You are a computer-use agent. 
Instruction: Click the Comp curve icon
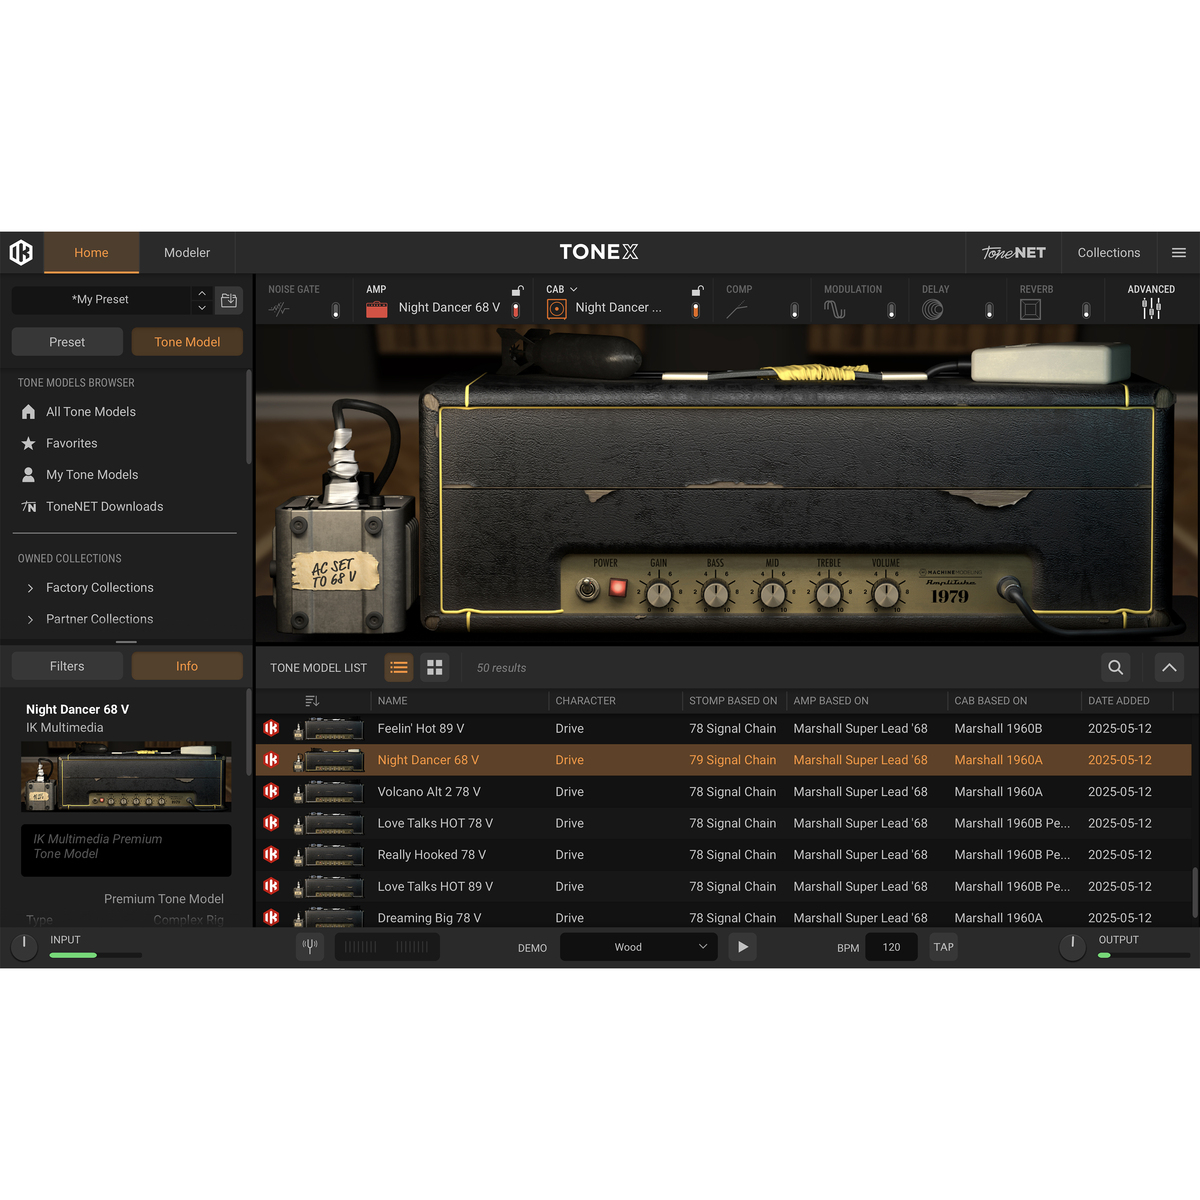pos(737,310)
